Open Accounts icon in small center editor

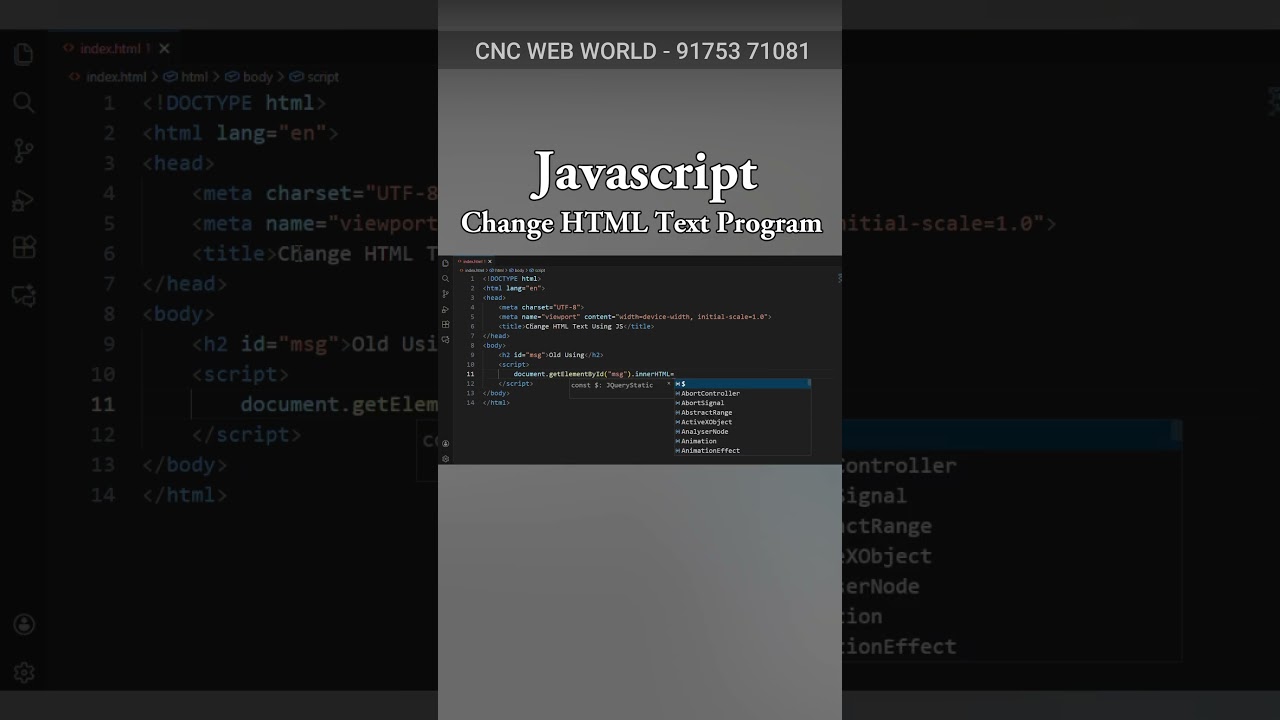pyautogui.click(x=445, y=443)
